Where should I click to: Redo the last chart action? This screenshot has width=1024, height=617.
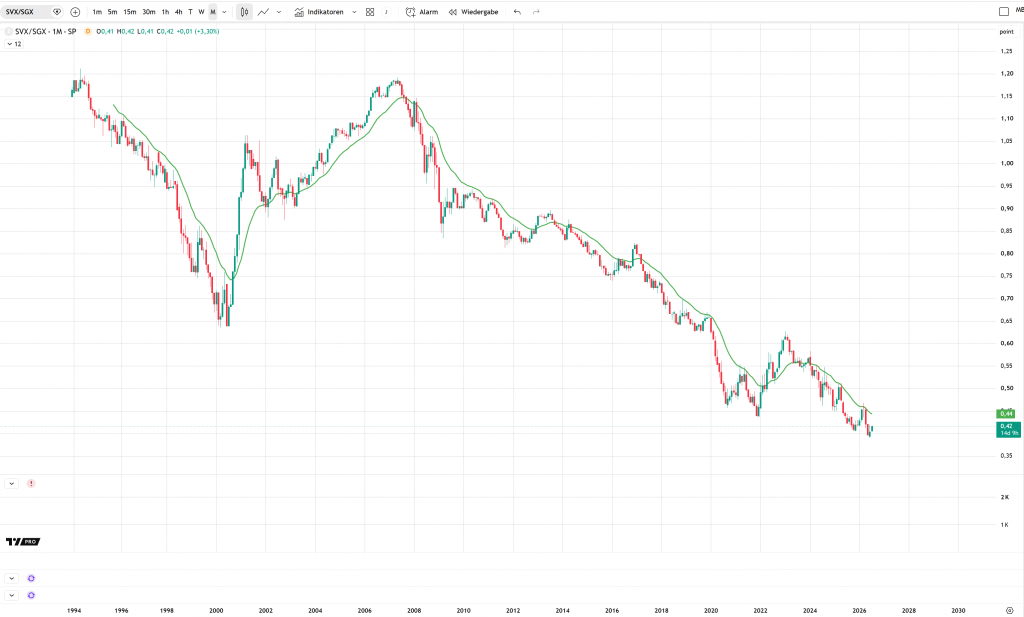pyautogui.click(x=536, y=12)
